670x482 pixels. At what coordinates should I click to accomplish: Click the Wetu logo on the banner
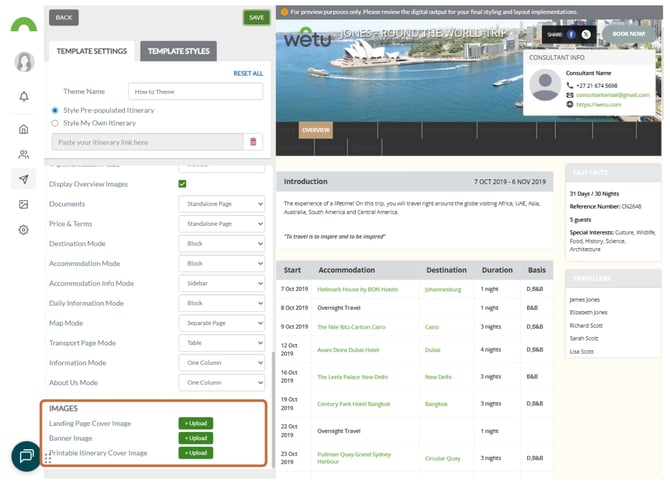pyautogui.click(x=308, y=38)
